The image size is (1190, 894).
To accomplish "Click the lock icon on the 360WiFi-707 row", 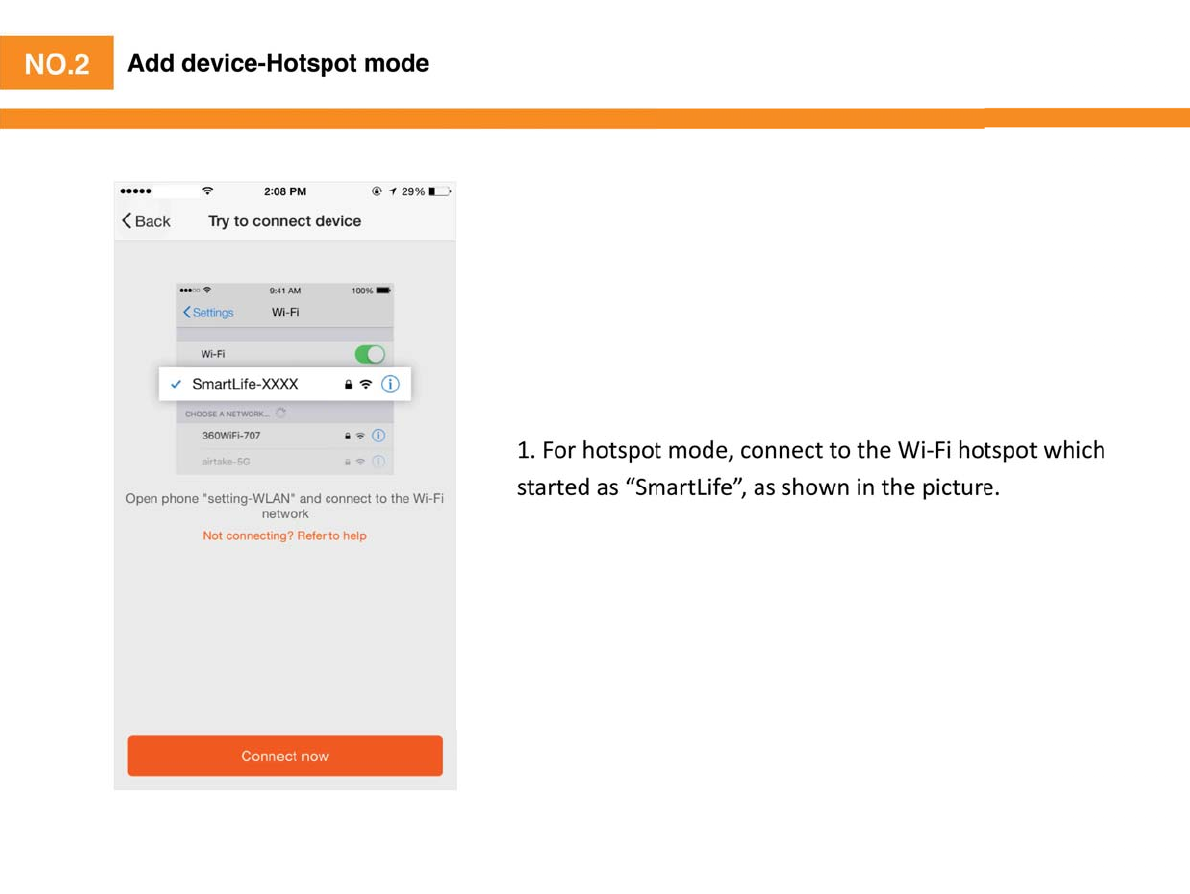I will pyautogui.click(x=348, y=436).
